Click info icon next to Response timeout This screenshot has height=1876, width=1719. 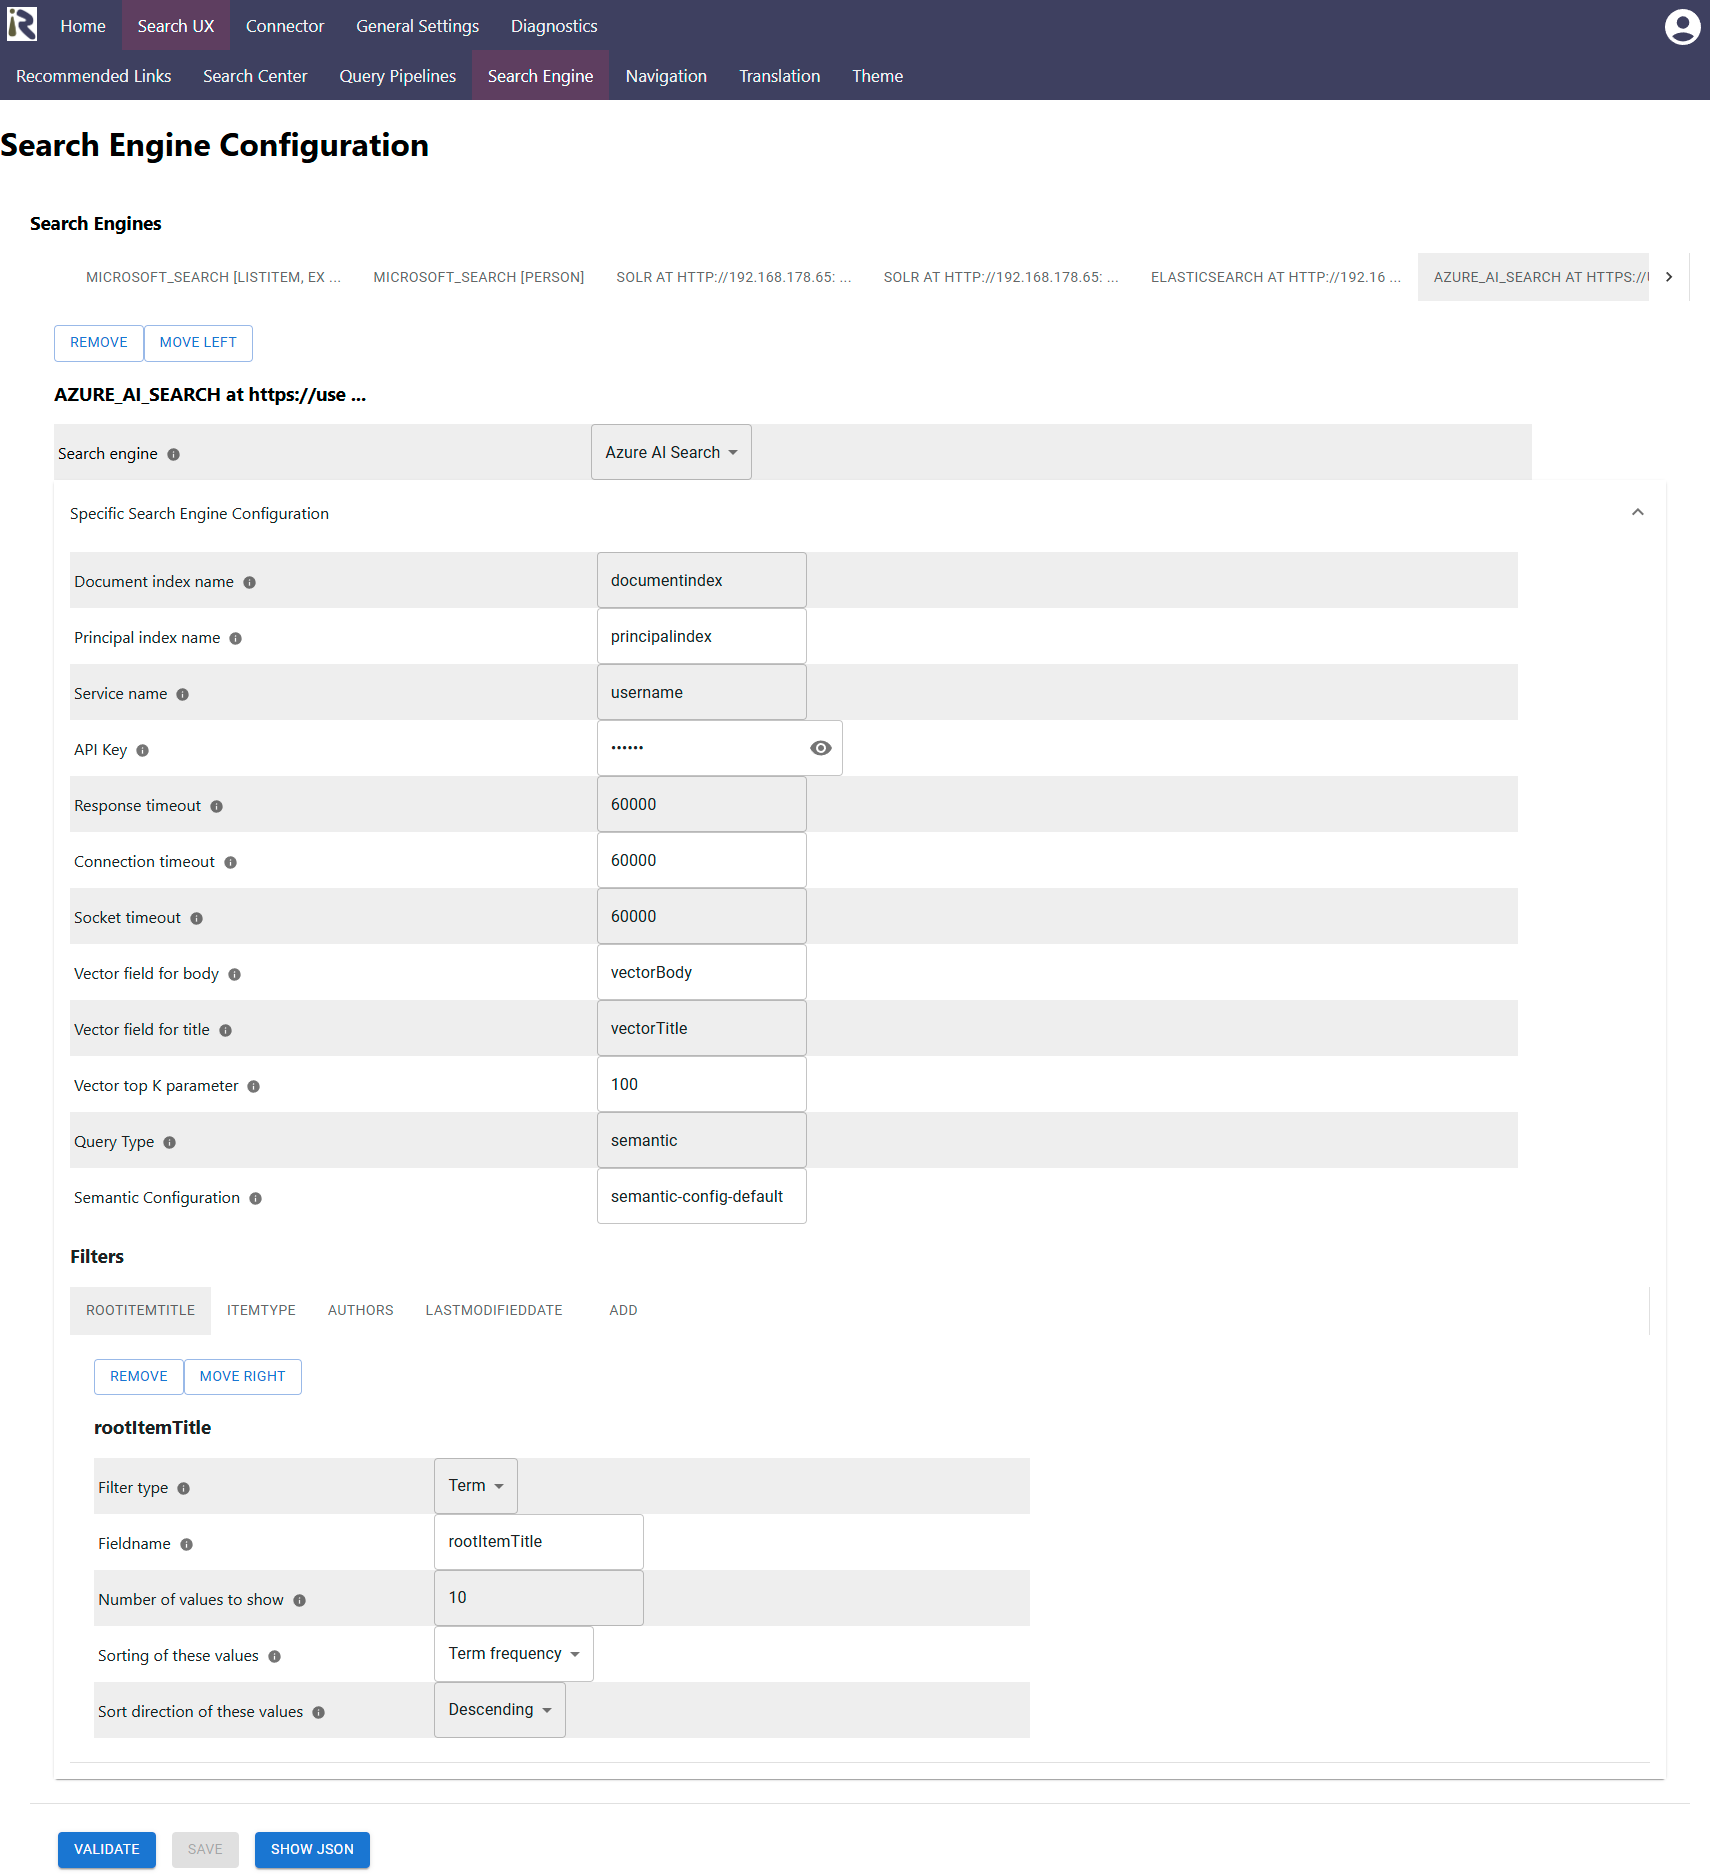(x=217, y=806)
